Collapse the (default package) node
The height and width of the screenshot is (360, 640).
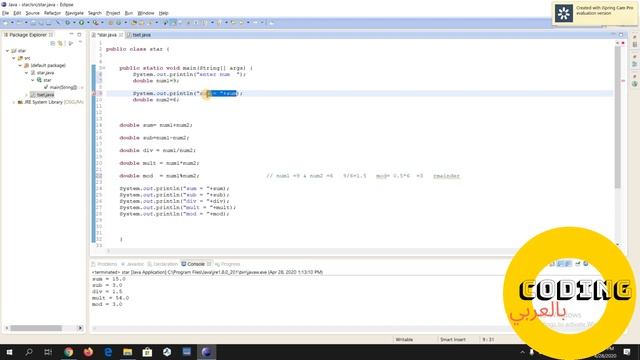20,65
